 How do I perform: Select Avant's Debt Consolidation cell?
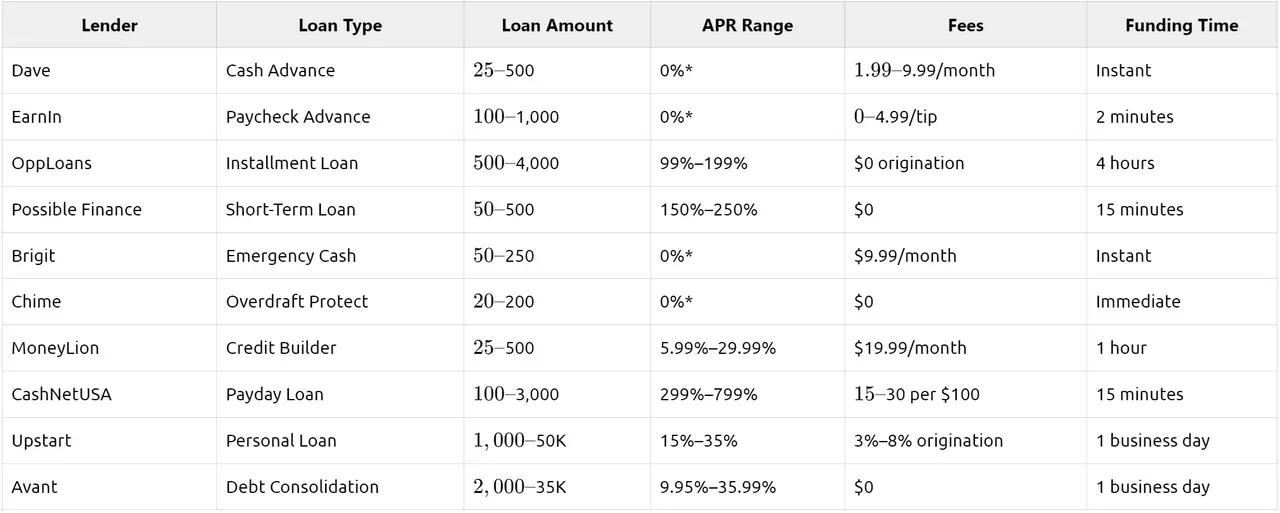tap(340, 487)
